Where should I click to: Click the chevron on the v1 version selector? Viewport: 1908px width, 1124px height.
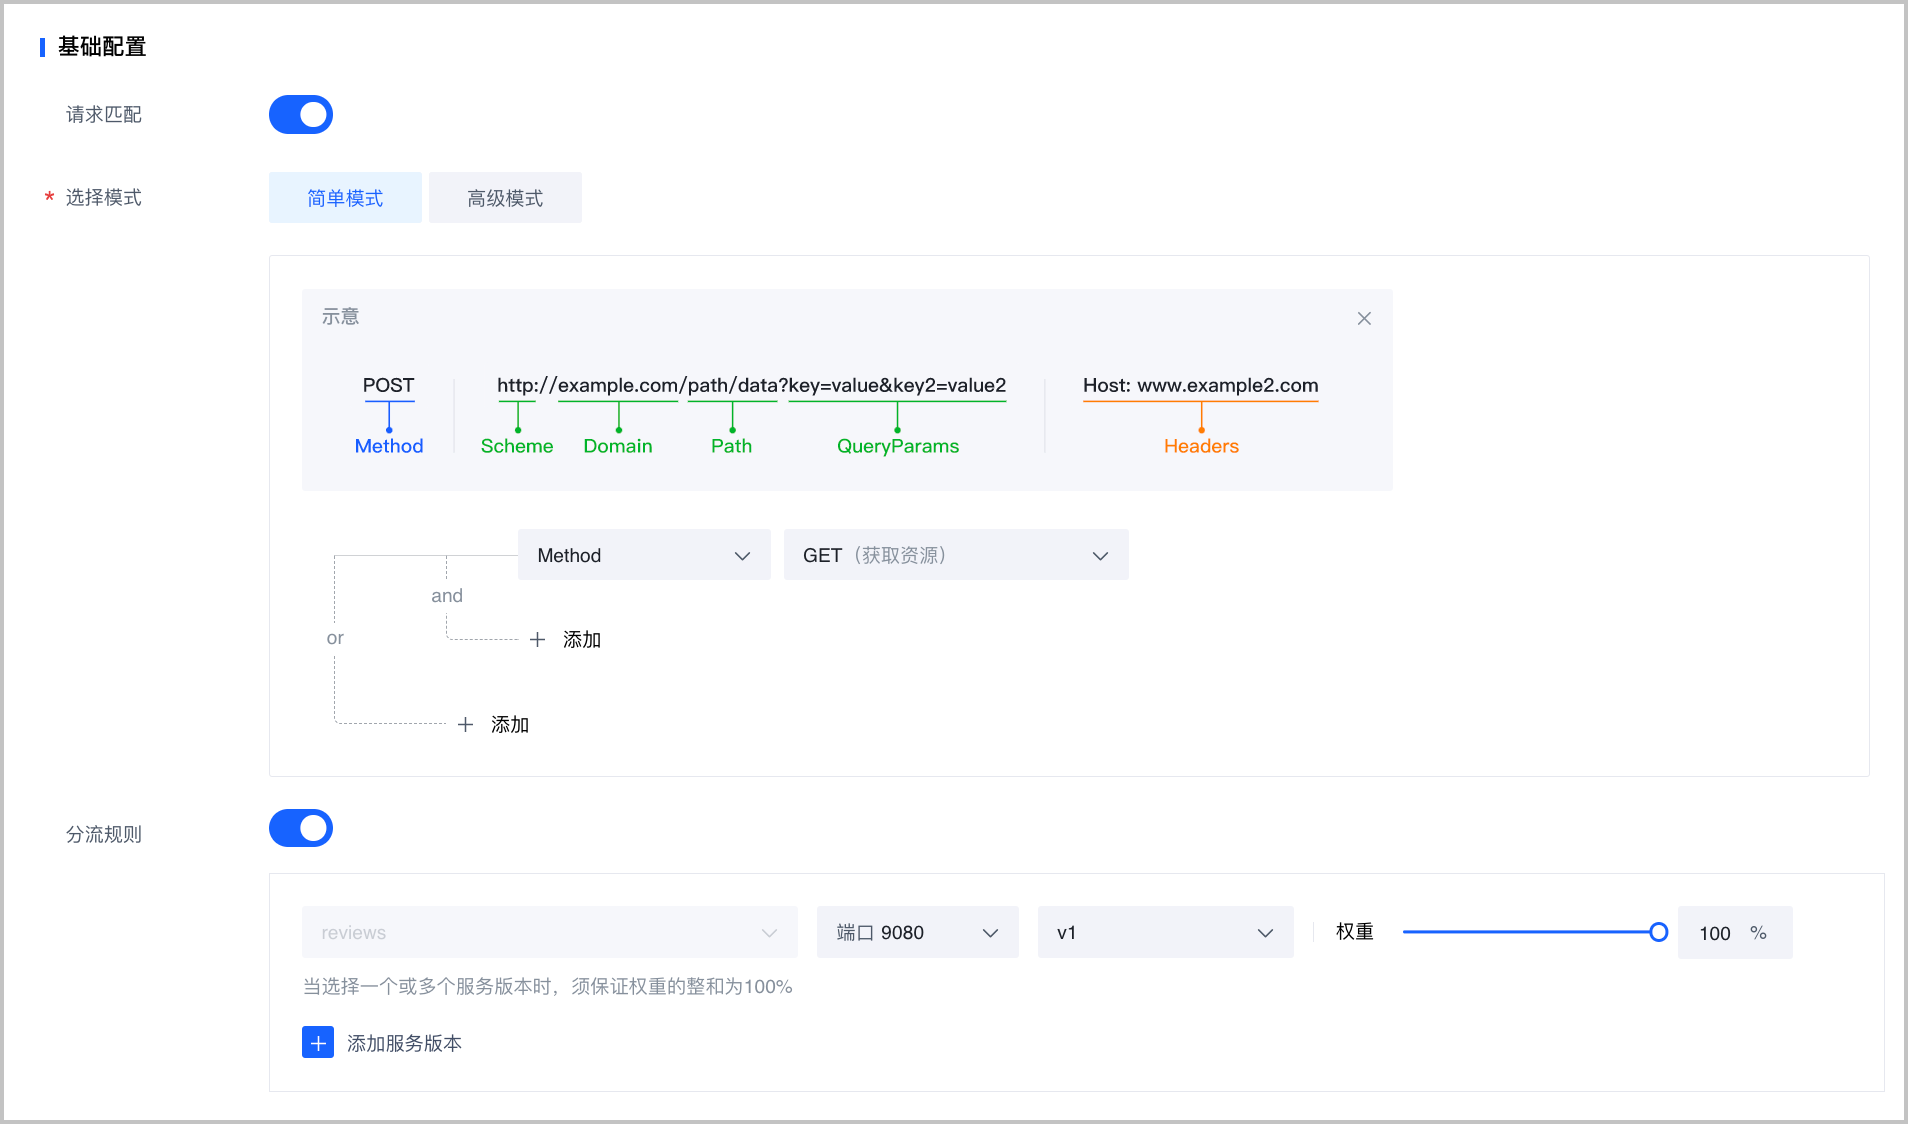pos(1265,933)
